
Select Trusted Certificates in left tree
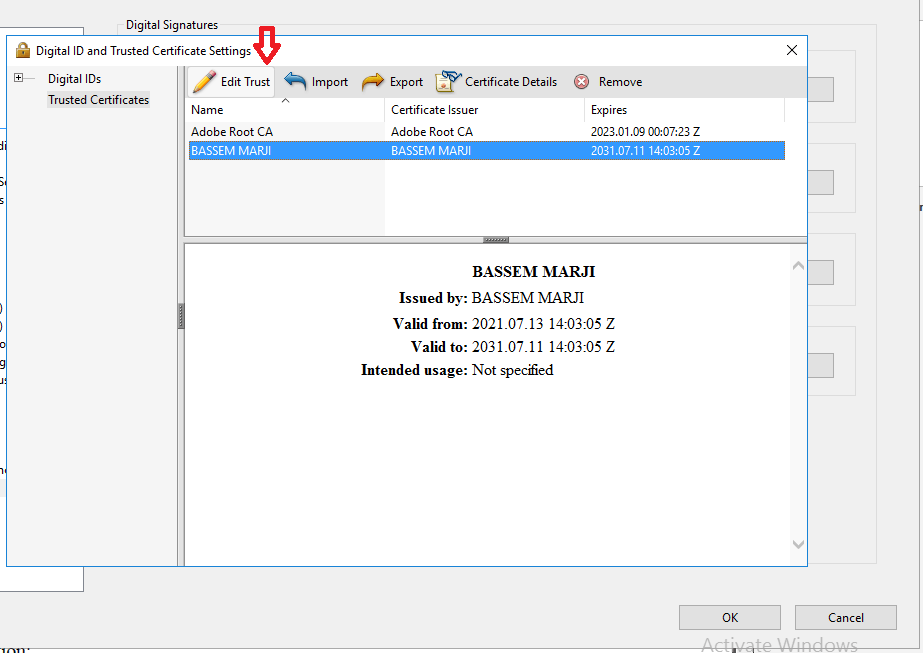tap(98, 100)
